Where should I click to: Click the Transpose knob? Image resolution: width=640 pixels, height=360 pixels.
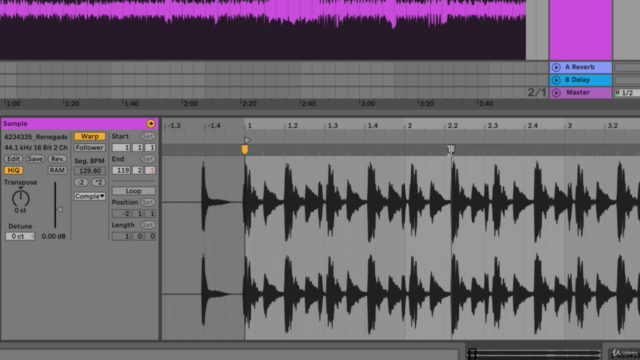click(x=20, y=198)
